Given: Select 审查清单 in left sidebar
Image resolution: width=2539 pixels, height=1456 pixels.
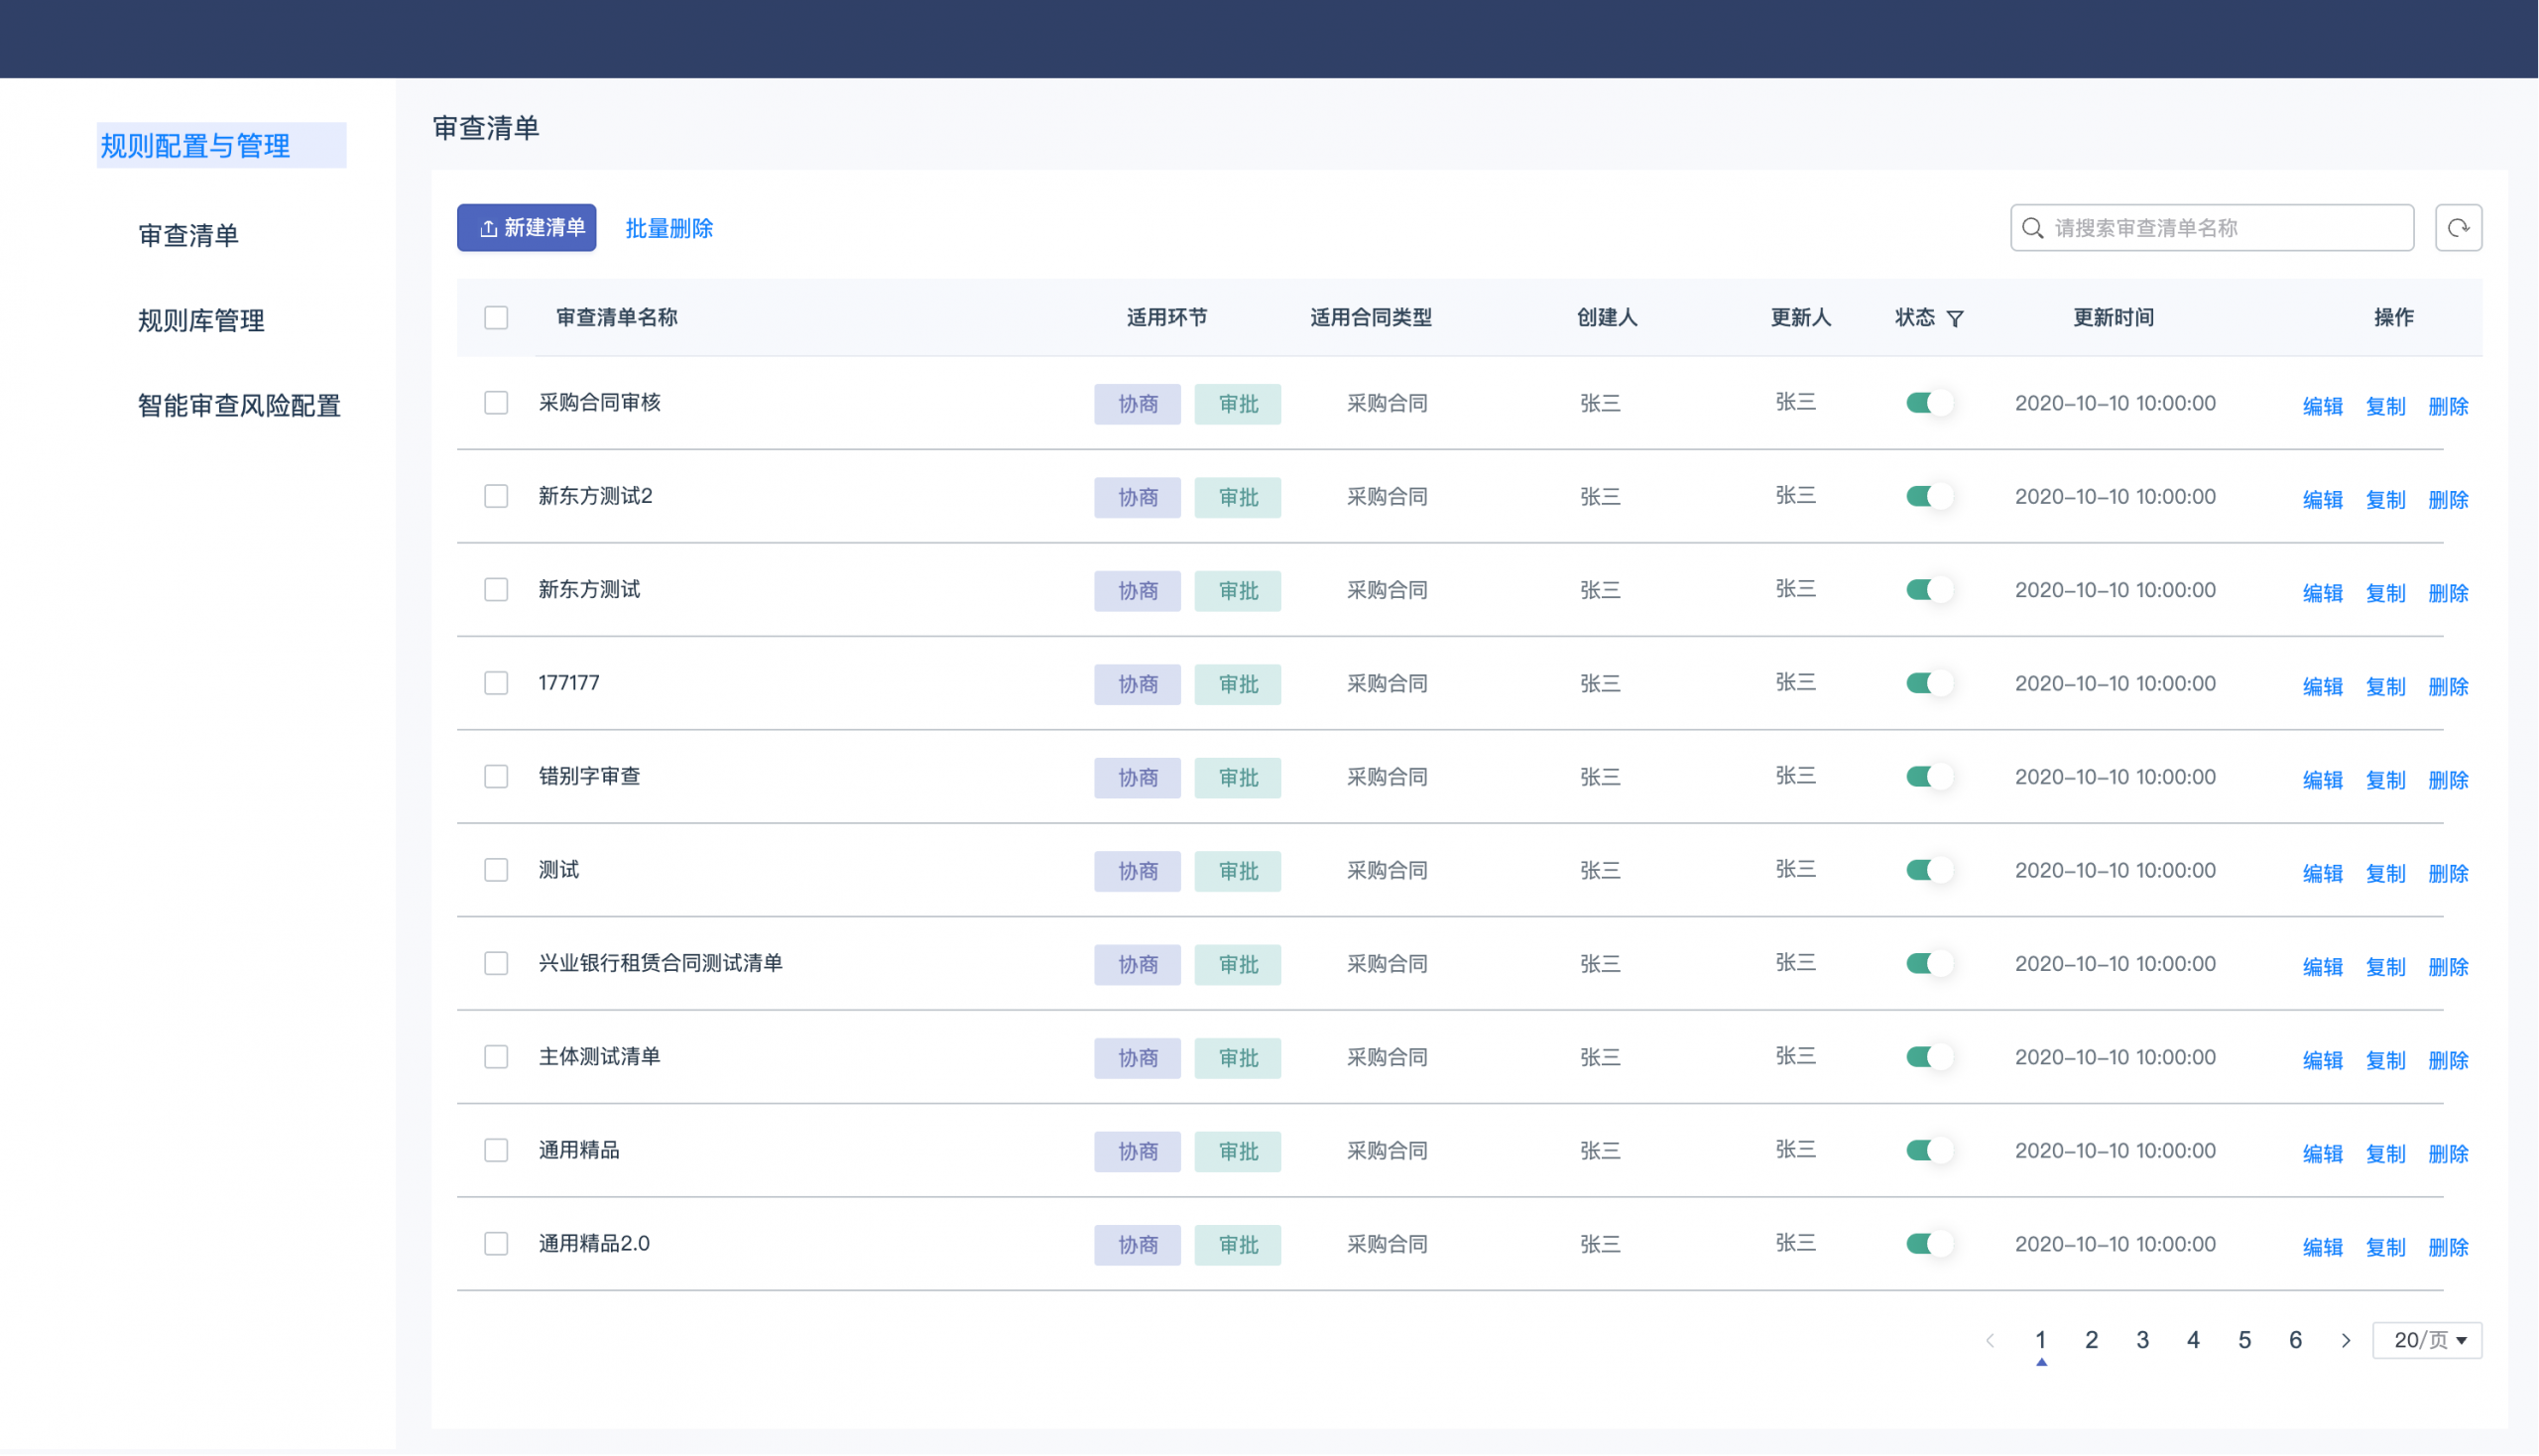Looking at the screenshot, I should [188, 236].
